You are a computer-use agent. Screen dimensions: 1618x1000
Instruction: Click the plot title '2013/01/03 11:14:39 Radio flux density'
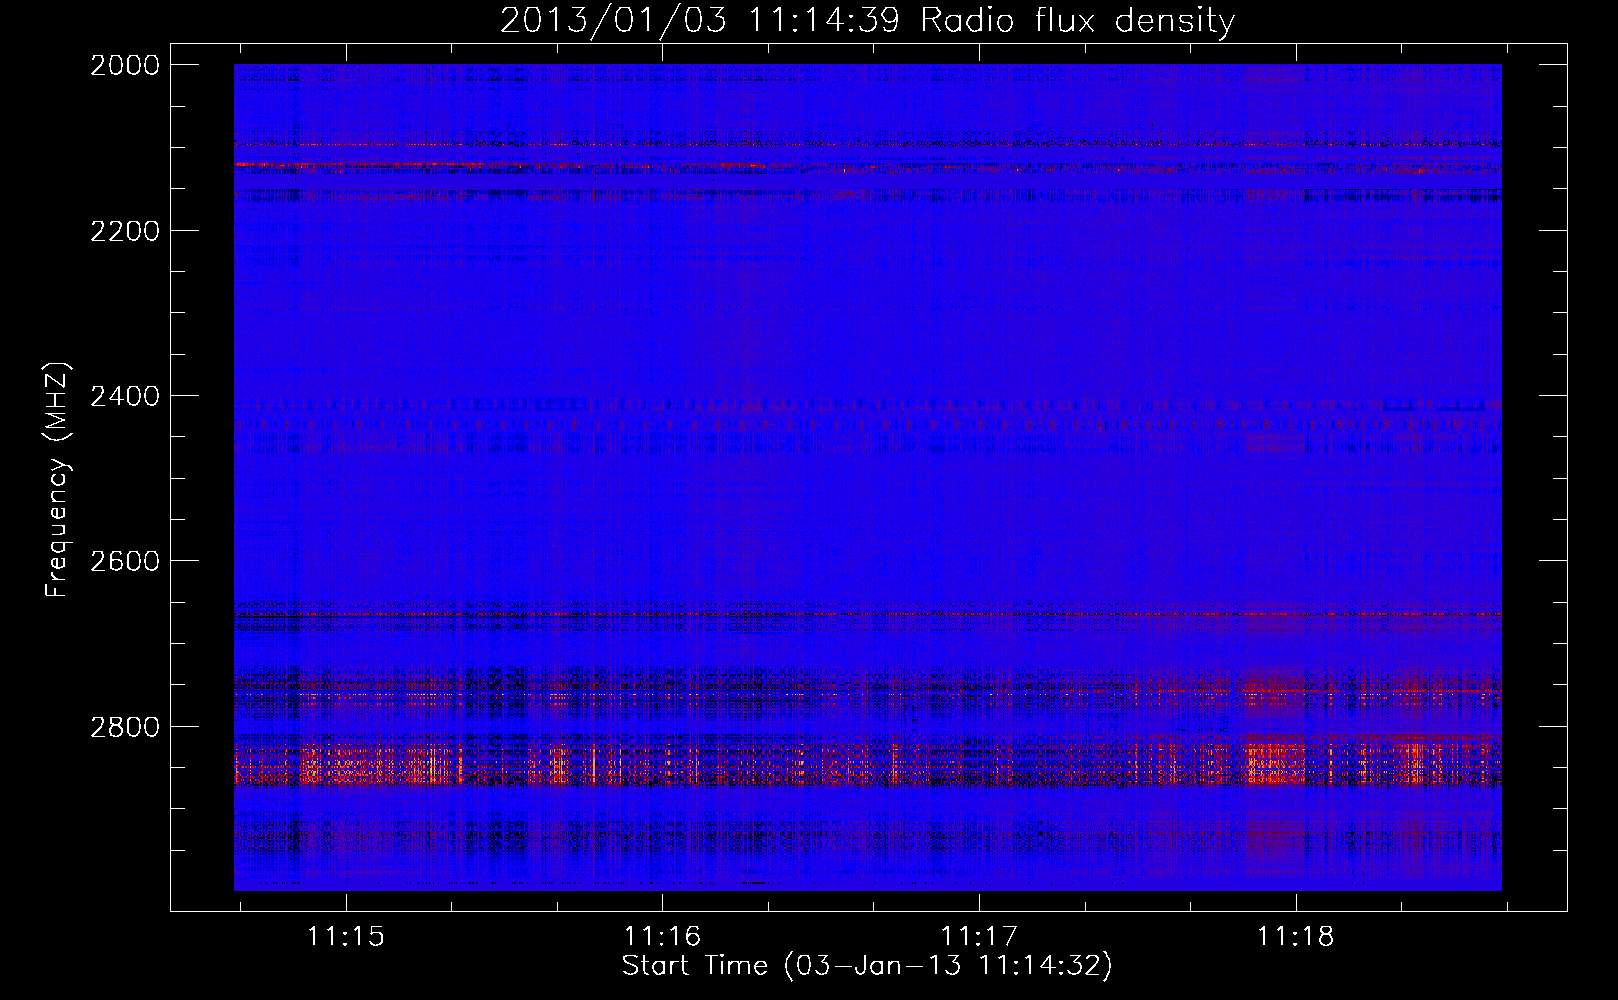[x=867, y=20]
